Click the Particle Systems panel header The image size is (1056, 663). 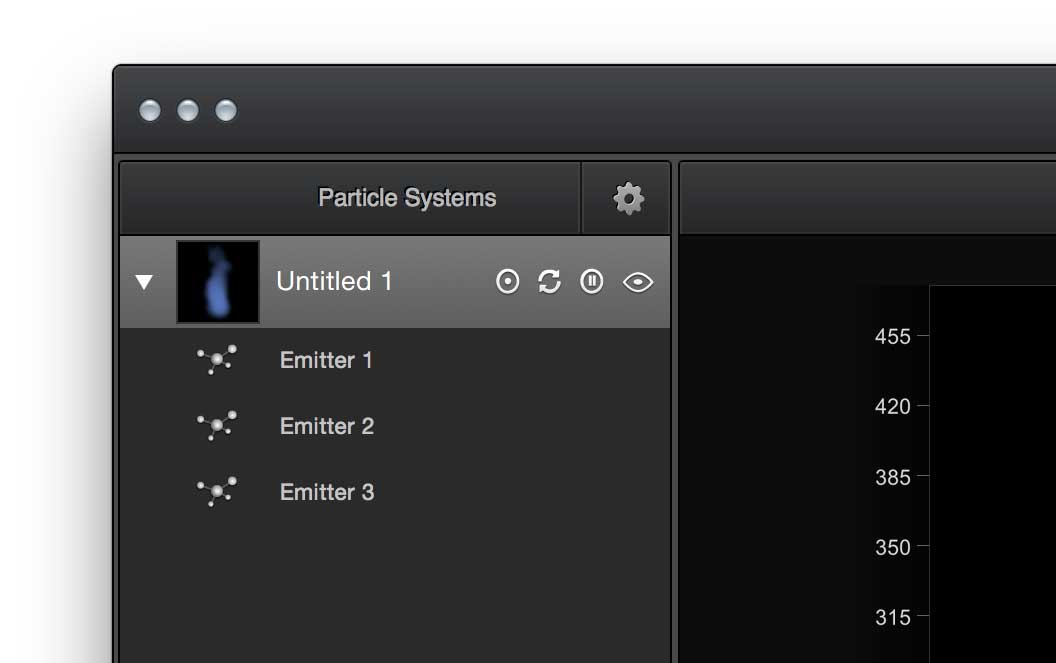click(407, 197)
